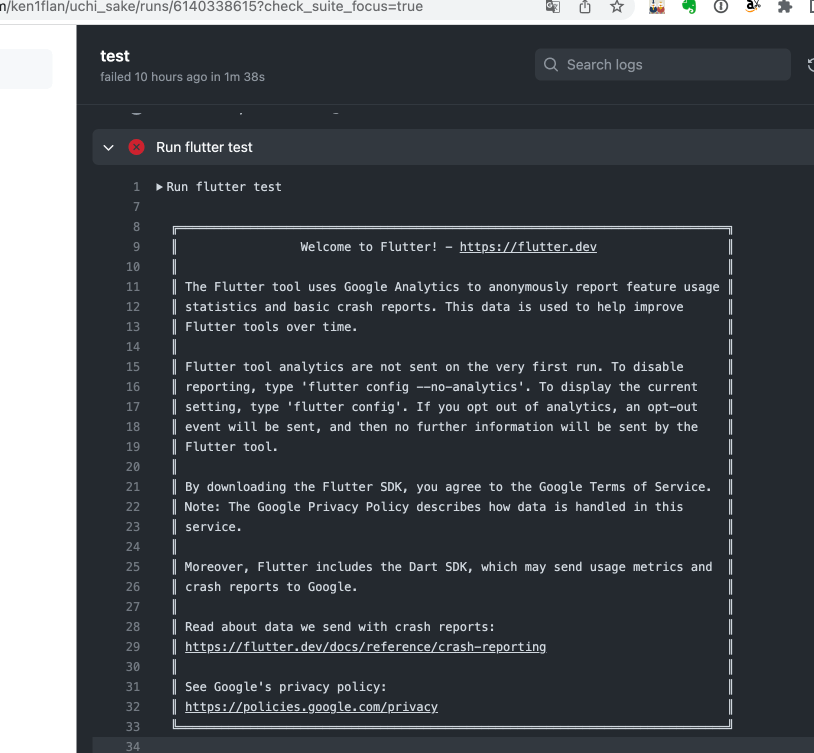814x753 pixels.
Task: Open the crash-reporting docs link
Action: (x=365, y=647)
